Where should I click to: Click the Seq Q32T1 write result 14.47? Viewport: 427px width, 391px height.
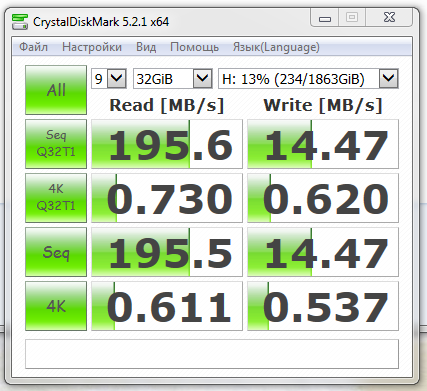(x=323, y=144)
